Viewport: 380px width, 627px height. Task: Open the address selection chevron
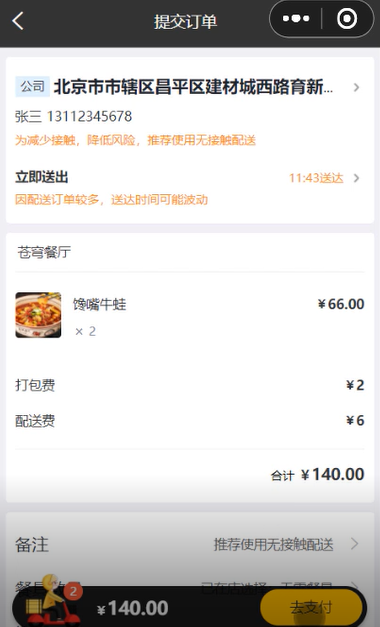point(356,87)
